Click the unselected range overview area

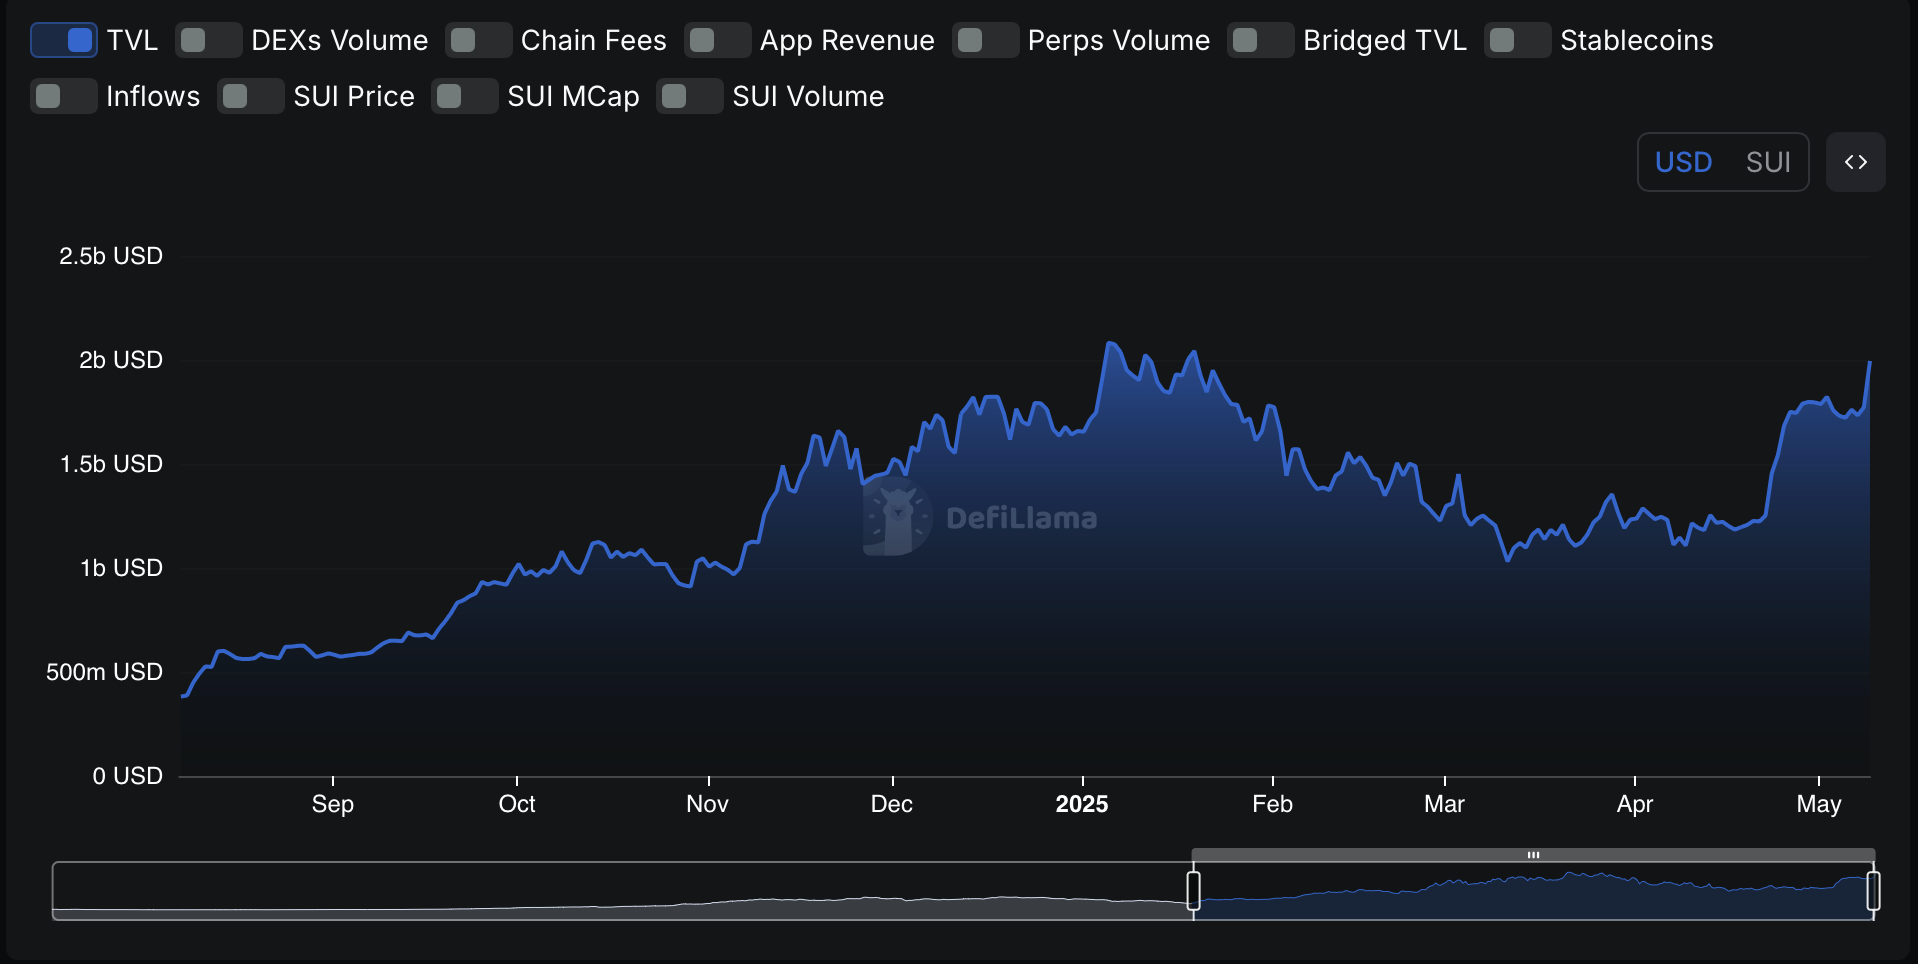pos(622,890)
